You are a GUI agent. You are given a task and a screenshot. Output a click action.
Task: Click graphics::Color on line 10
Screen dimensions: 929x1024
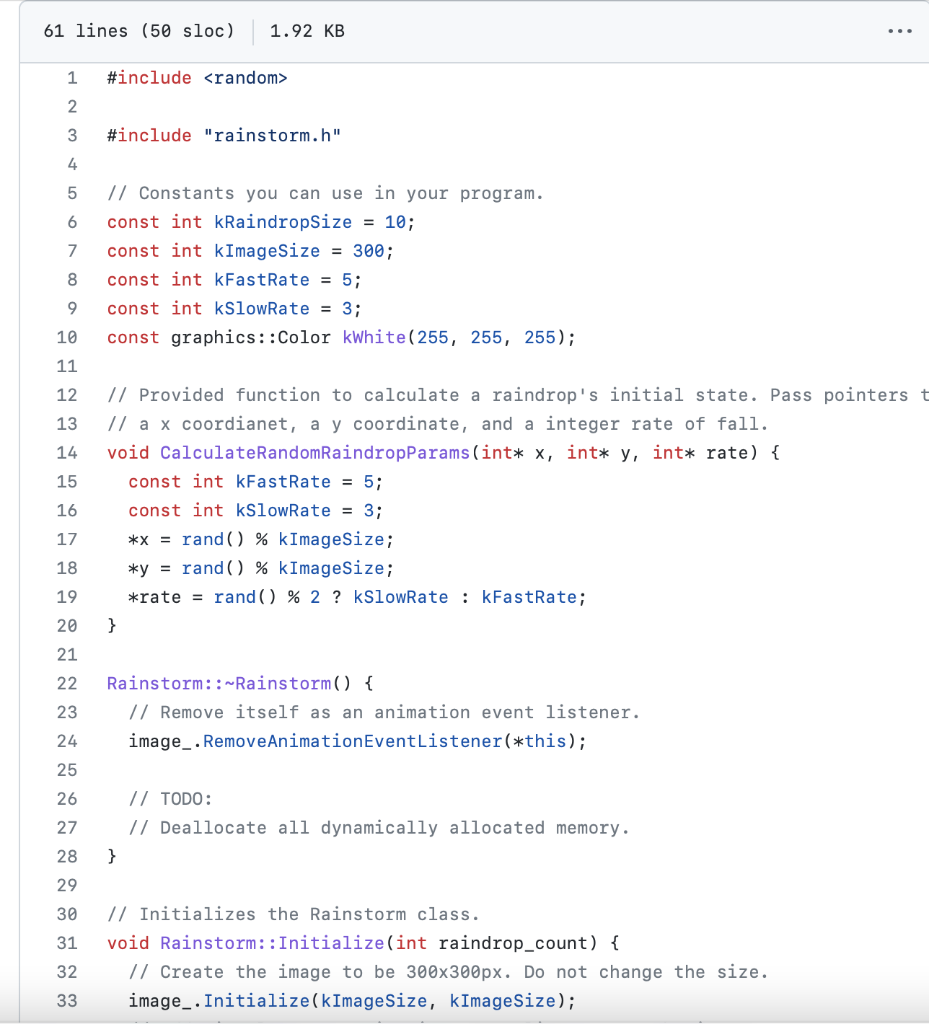pos(251,337)
